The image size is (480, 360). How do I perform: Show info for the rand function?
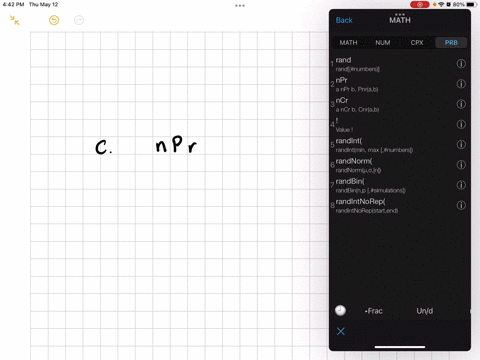pyautogui.click(x=461, y=64)
